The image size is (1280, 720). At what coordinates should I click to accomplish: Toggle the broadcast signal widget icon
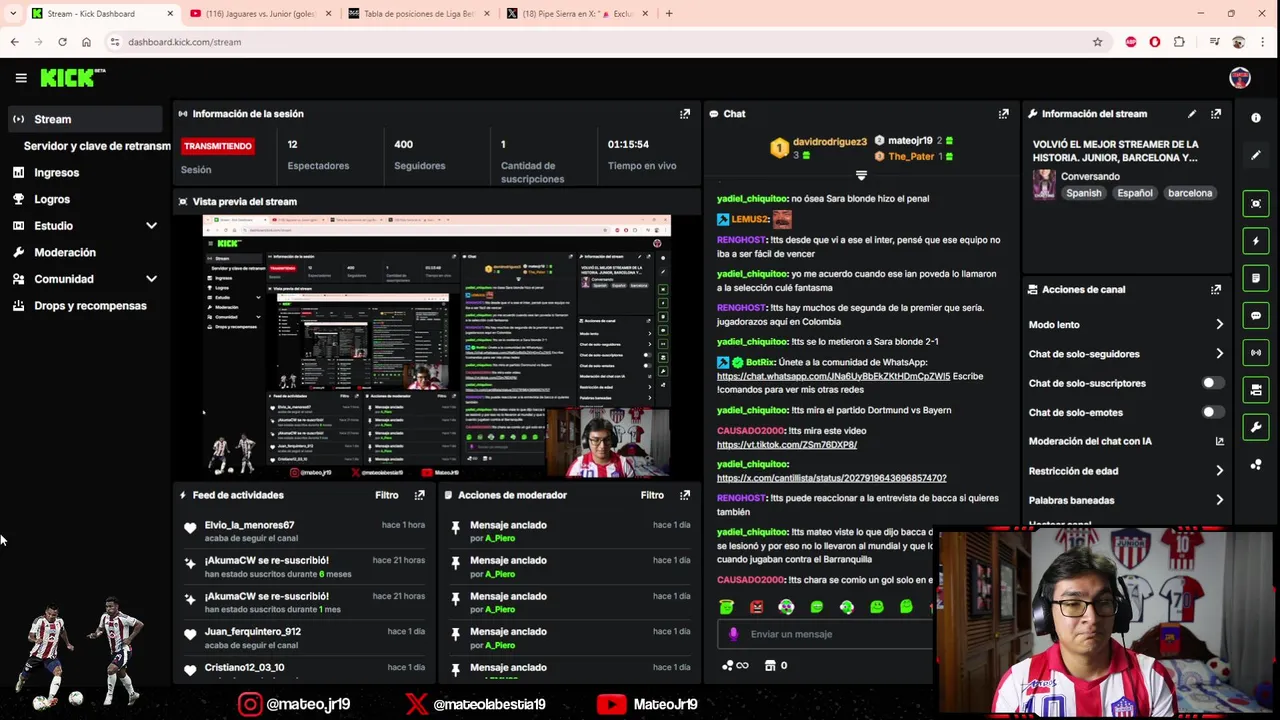pyautogui.click(x=1256, y=352)
